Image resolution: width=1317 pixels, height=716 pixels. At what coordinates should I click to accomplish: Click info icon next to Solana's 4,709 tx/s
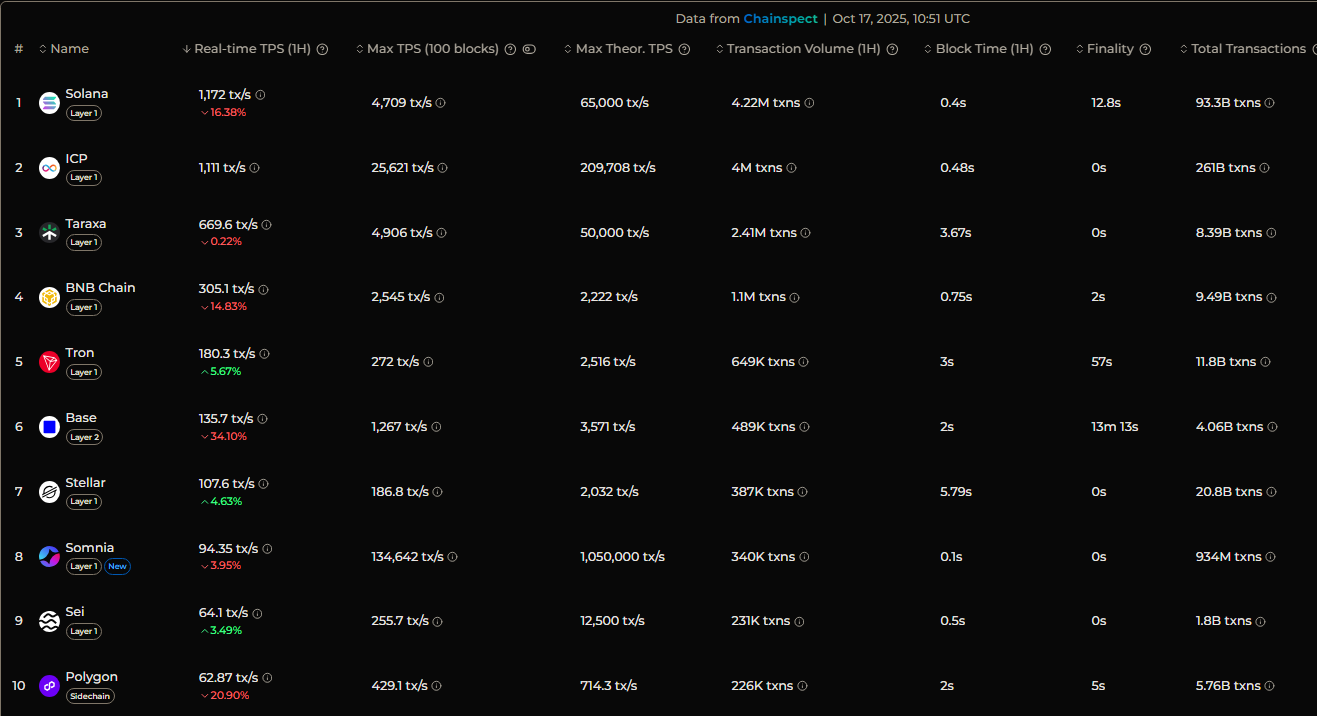pyautogui.click(x=441, y=103)
